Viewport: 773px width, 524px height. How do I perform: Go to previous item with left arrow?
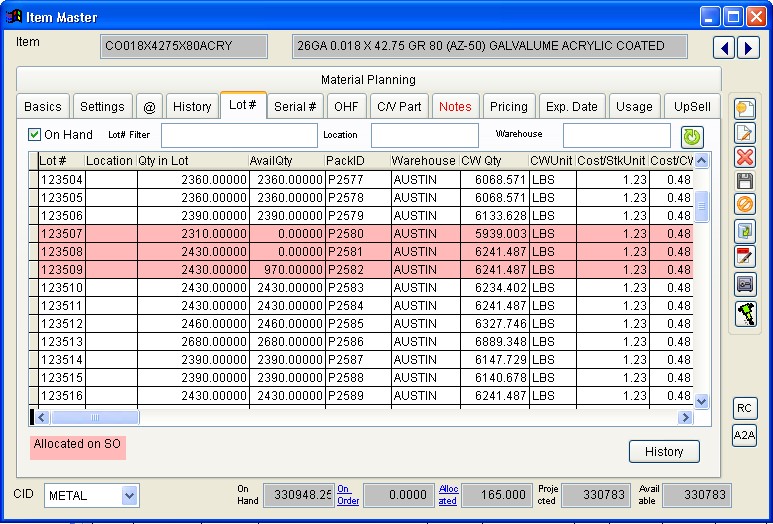724,47
